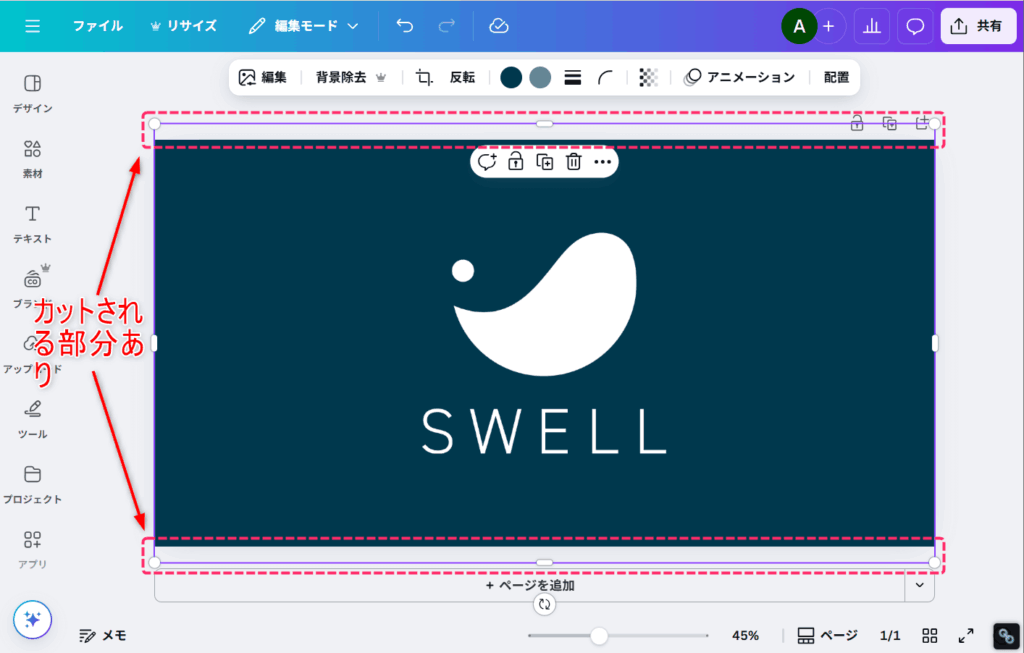This screenshot has height=653, width=1024.
Task: Lock the page using page header lock
Action: [857, 123]
